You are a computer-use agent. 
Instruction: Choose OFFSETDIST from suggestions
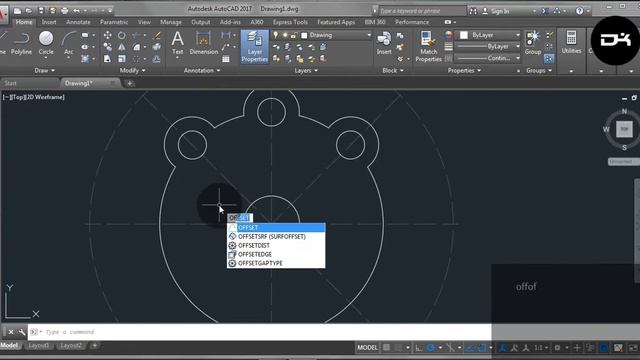coord(276,245)
